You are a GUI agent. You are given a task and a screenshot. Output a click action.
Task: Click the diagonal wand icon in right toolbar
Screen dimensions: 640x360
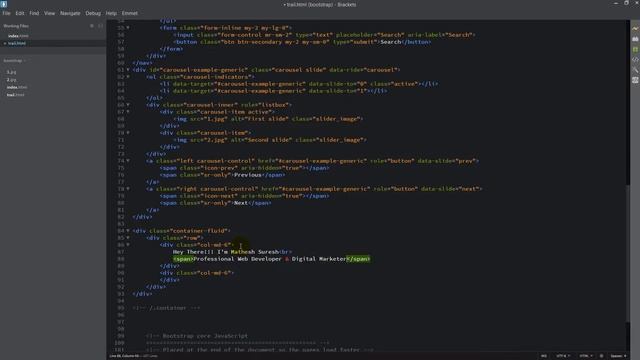(x=635, y=70)
